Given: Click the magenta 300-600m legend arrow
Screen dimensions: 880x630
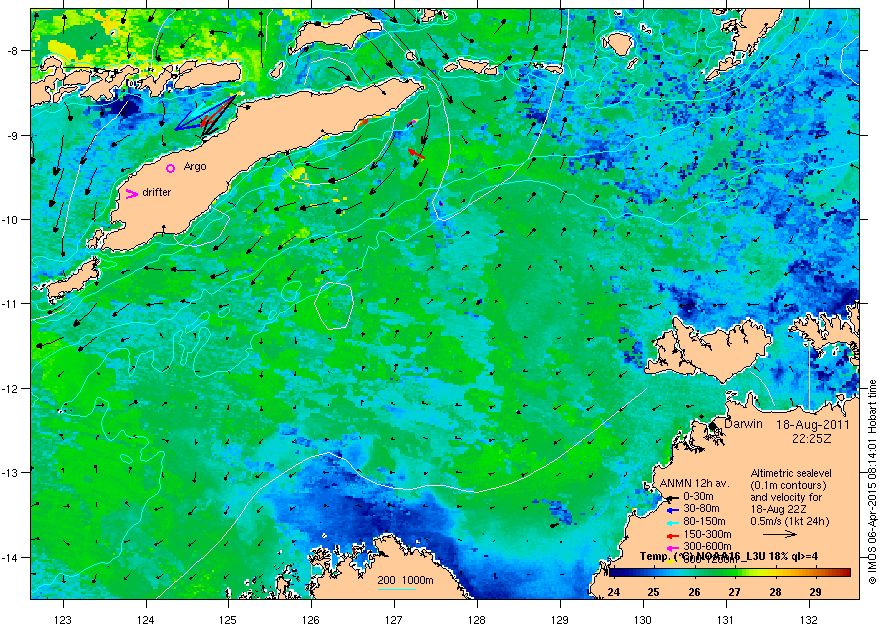Looking at the screenshot, I should click(672, 548).
